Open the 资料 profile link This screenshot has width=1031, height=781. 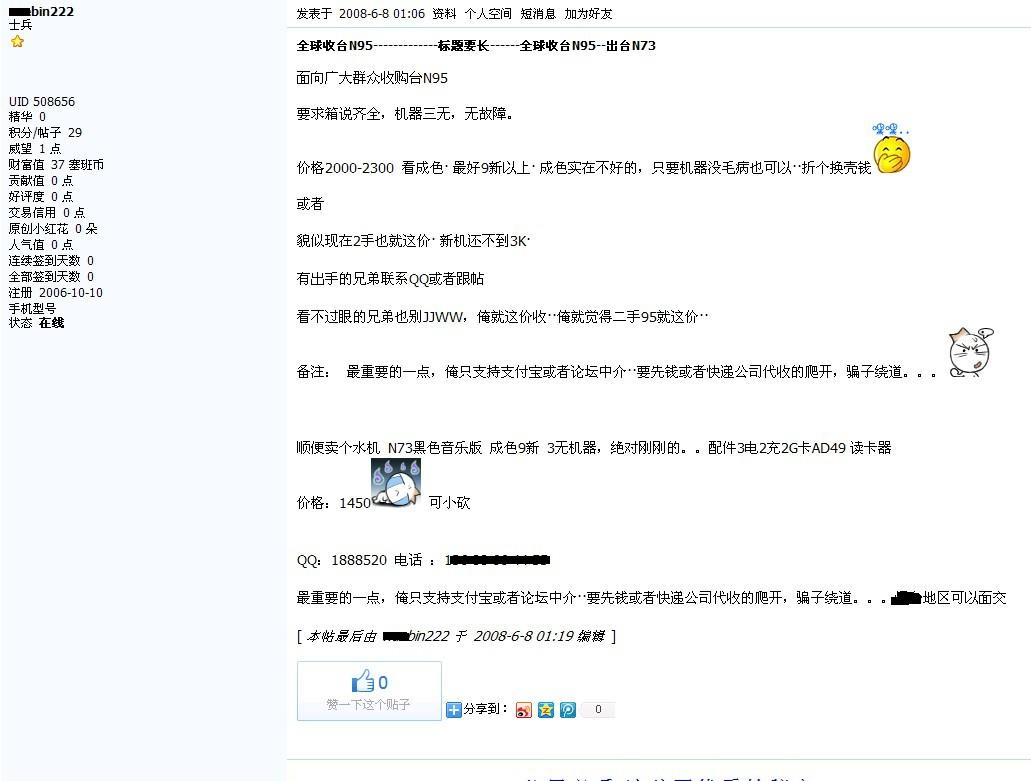444,14
